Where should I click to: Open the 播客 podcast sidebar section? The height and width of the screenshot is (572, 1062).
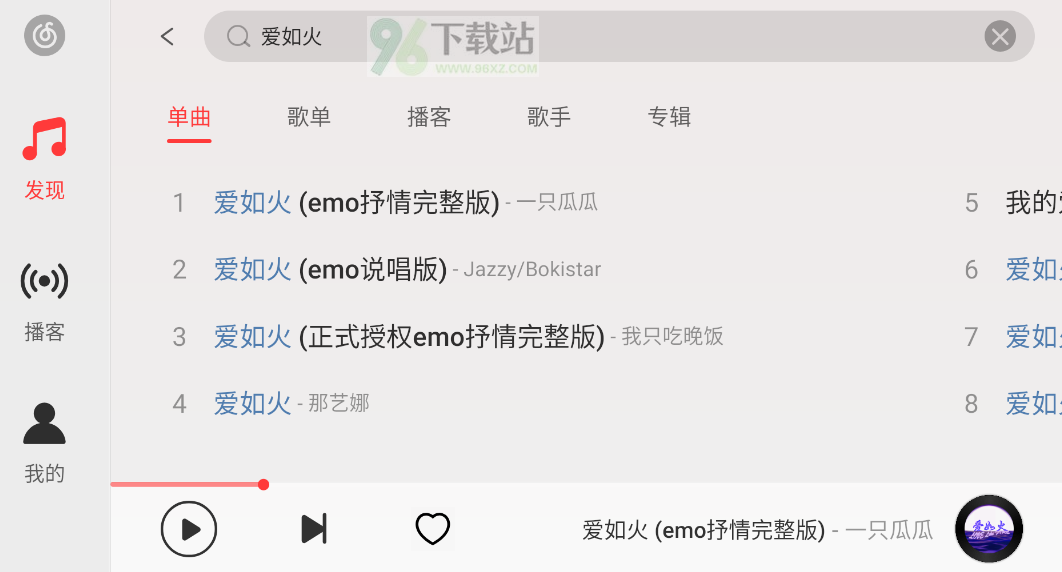coord(45,303)
